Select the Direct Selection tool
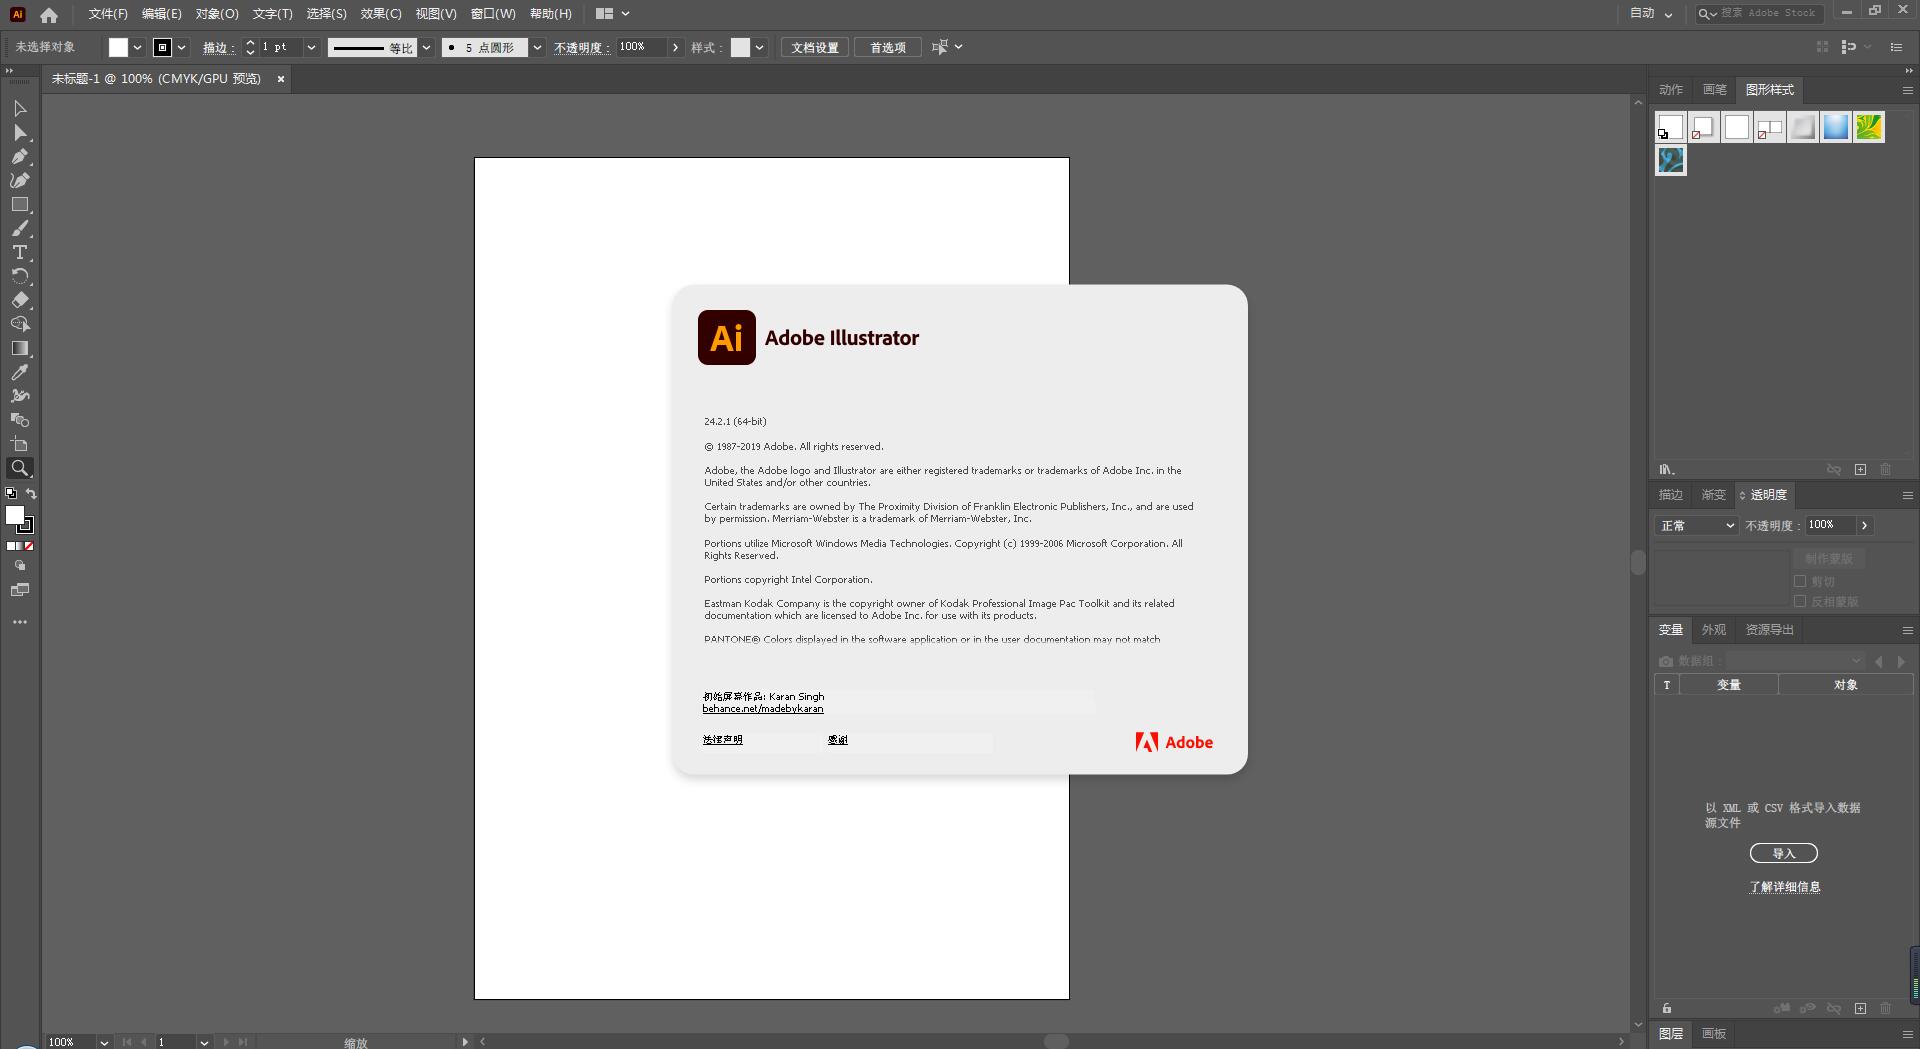The height and width of the screenshot is (1049, 1920). (x=20, y=132)
